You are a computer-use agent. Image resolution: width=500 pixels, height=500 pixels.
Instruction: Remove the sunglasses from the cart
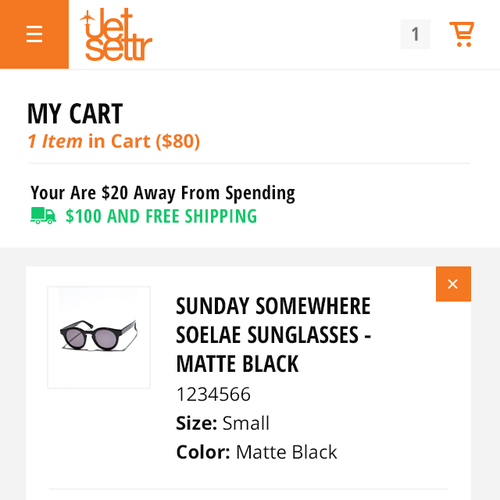click(x=453, y=284)
